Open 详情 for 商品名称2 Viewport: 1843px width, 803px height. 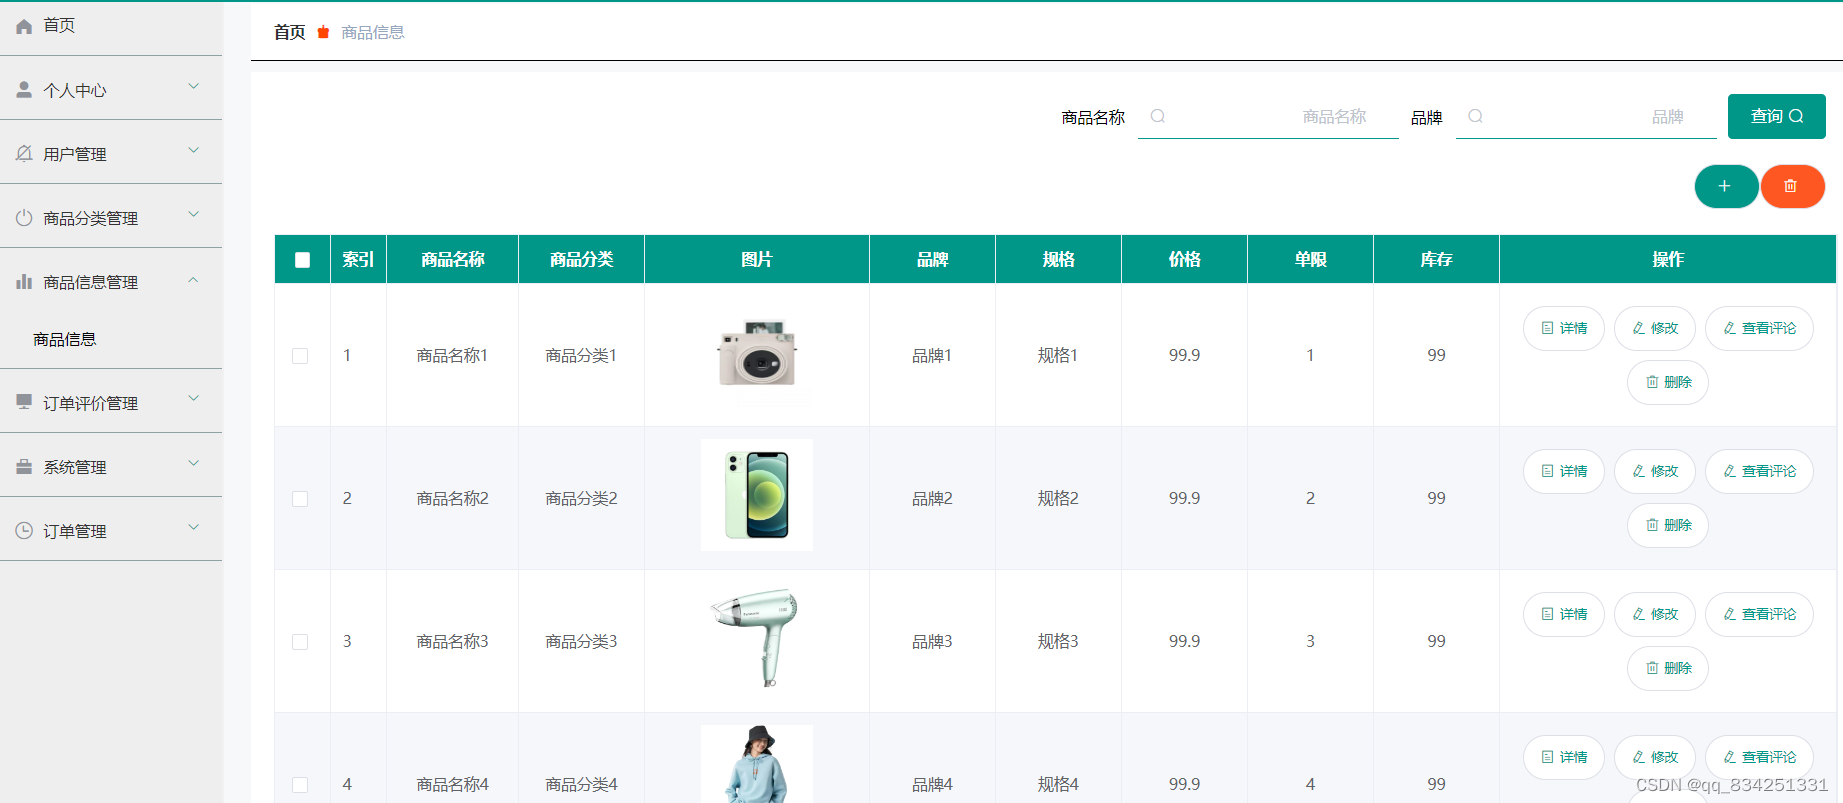(x=1564, y=471)
